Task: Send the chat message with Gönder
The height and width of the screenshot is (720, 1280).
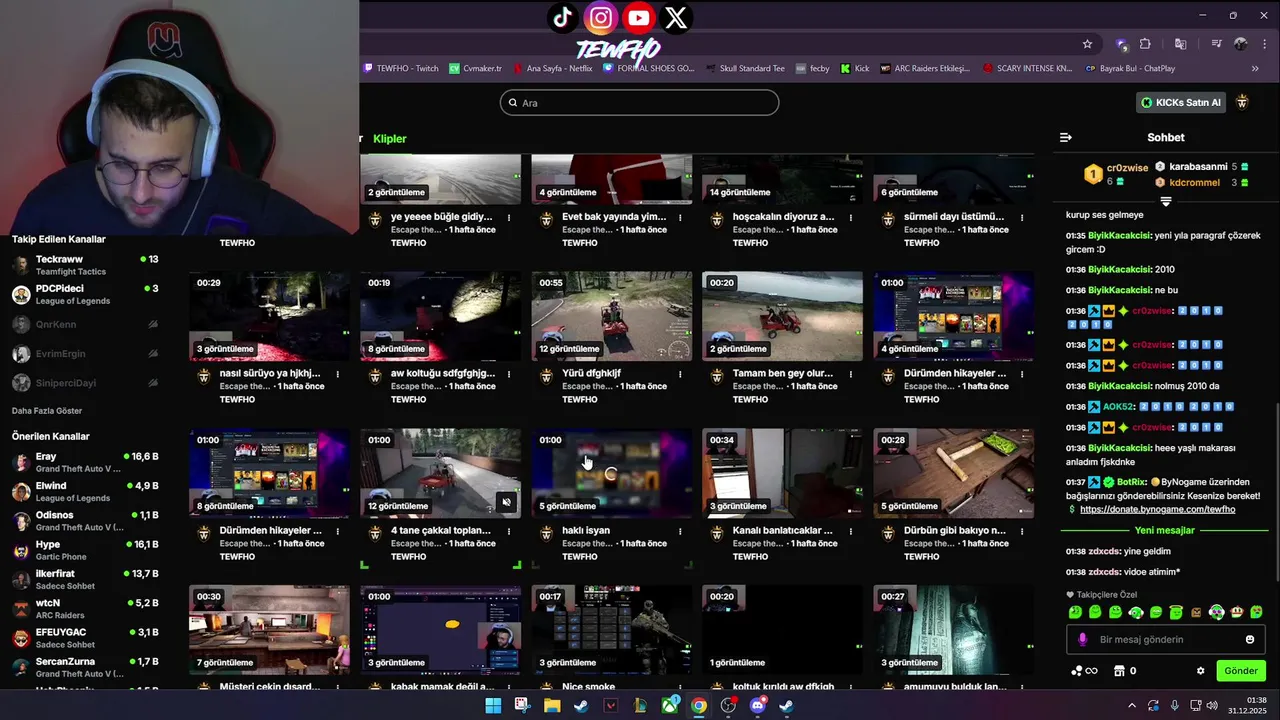Action: pos(1241,671)
